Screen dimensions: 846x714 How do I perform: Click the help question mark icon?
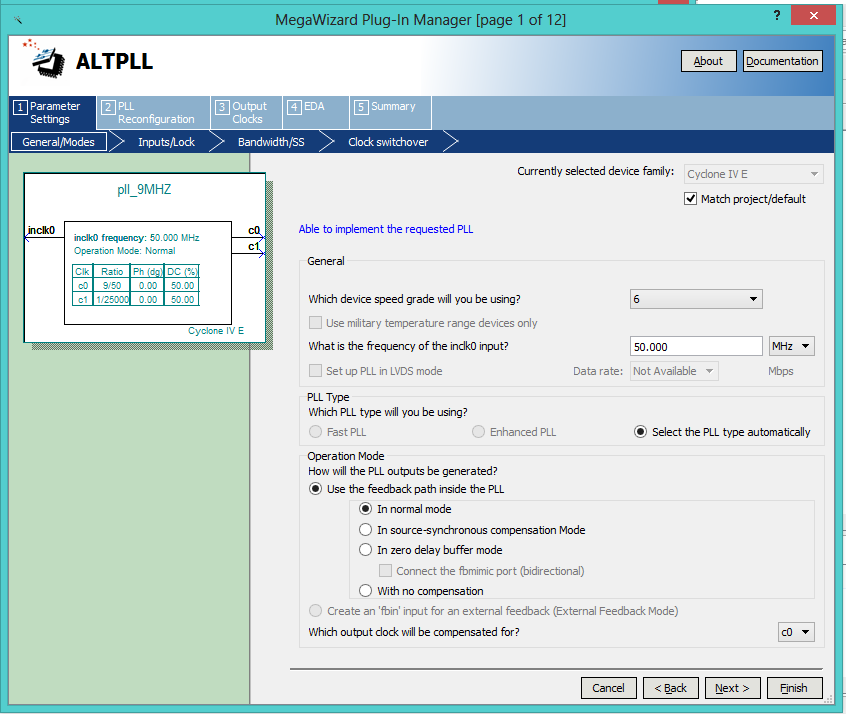pyautogui.click(x=776, y=15)
